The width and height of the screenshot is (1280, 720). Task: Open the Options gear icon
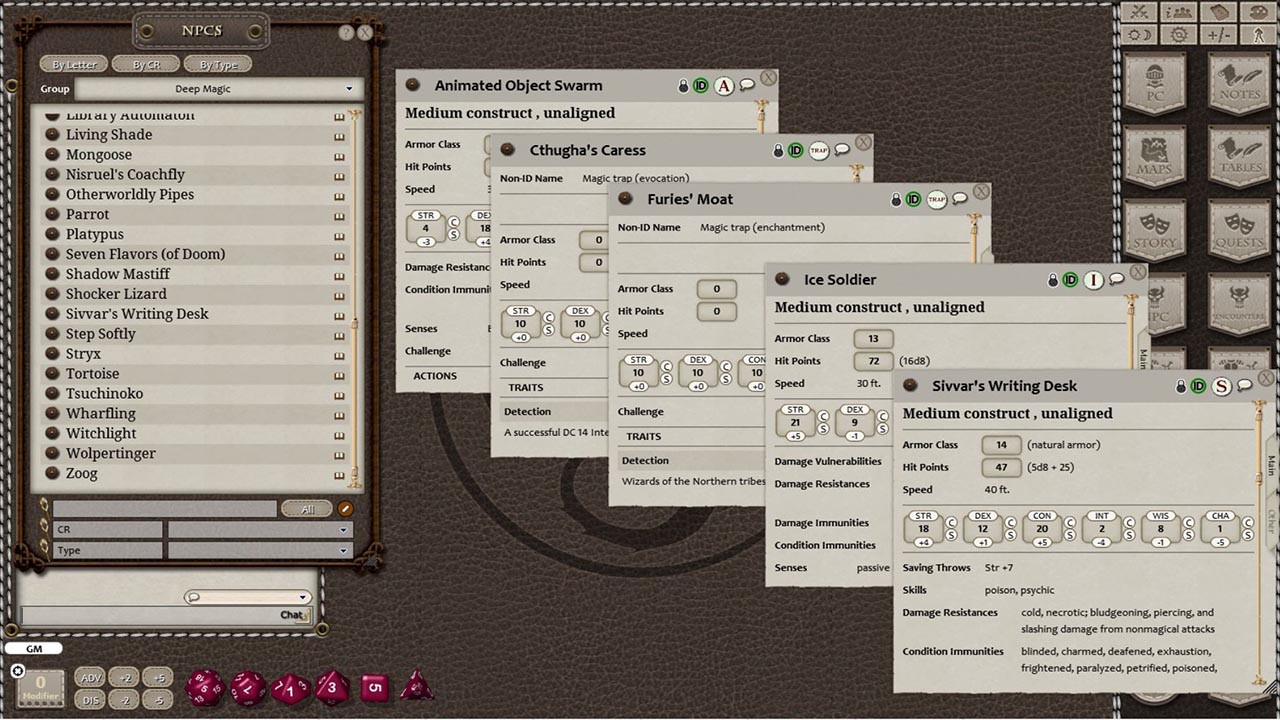pos(1177,34)
